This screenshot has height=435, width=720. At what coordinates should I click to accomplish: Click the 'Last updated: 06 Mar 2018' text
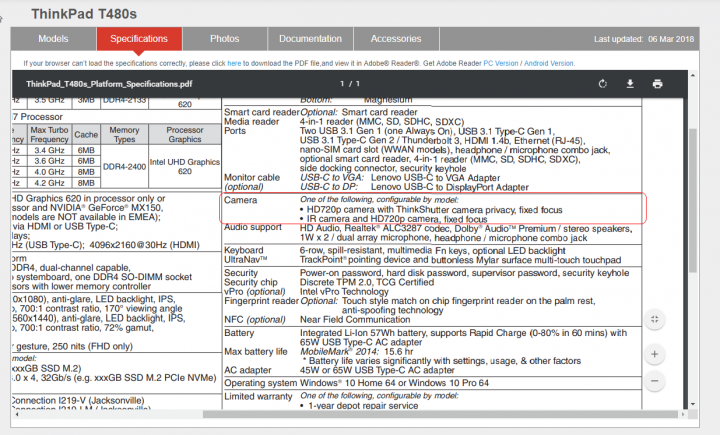coord(644,39)
